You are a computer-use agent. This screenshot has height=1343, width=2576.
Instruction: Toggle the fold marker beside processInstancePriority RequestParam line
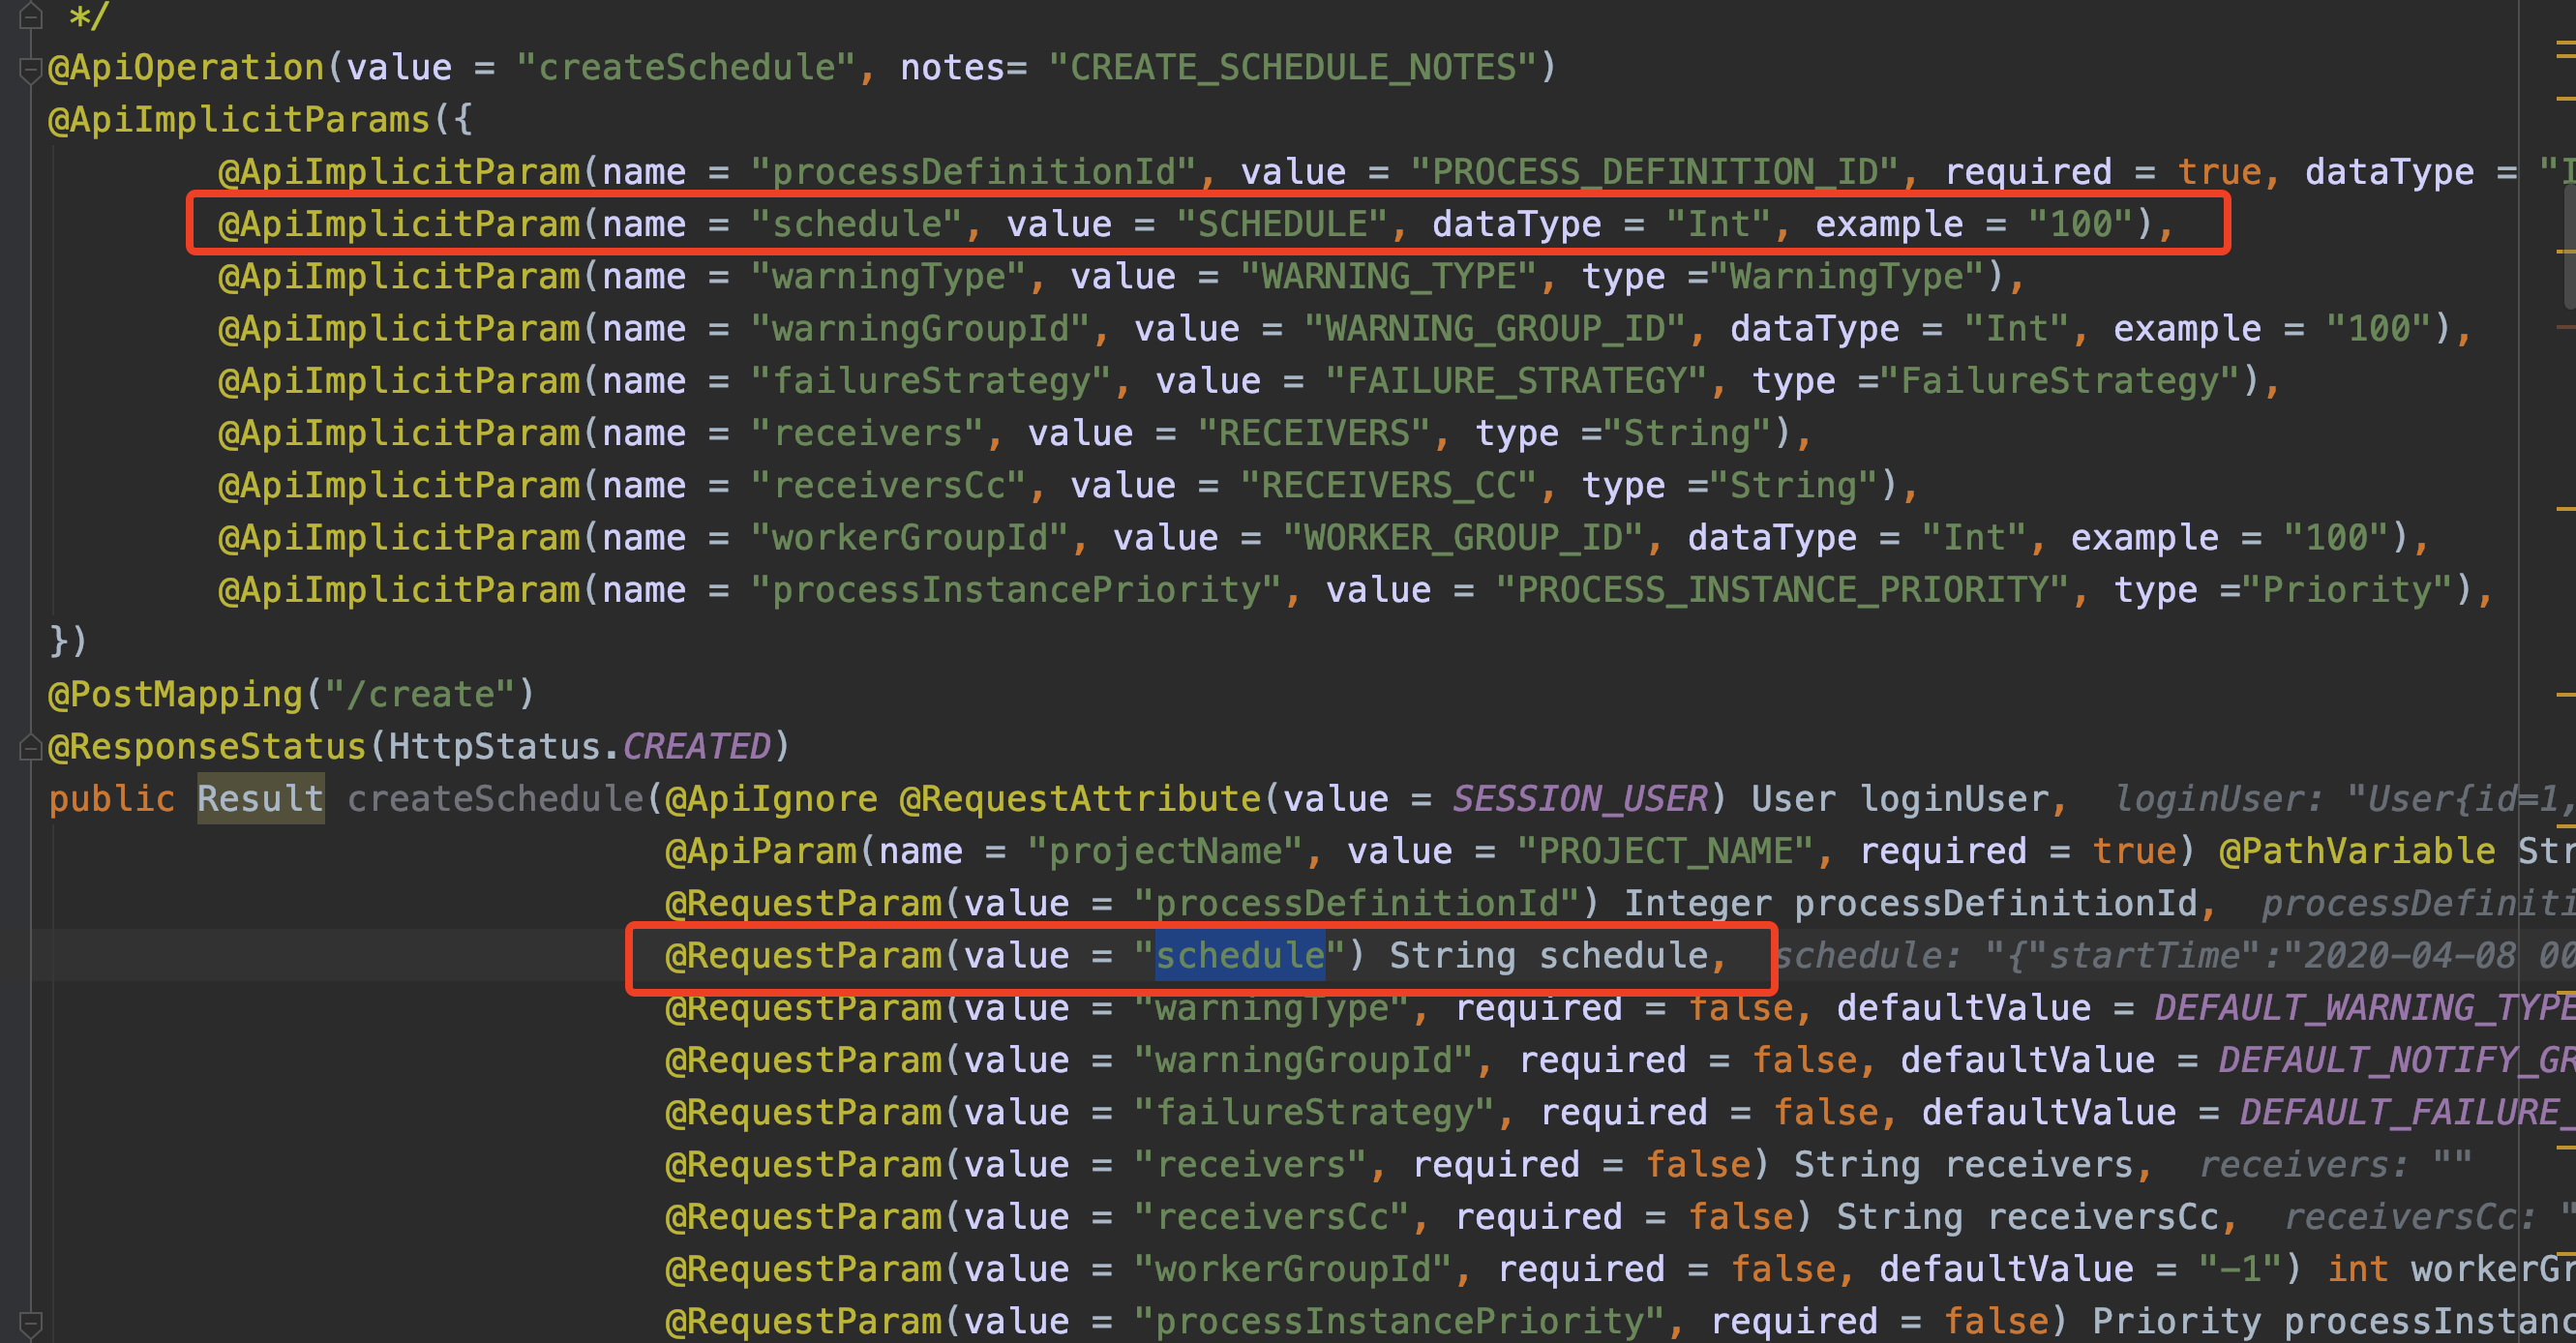click(30, 1323)
